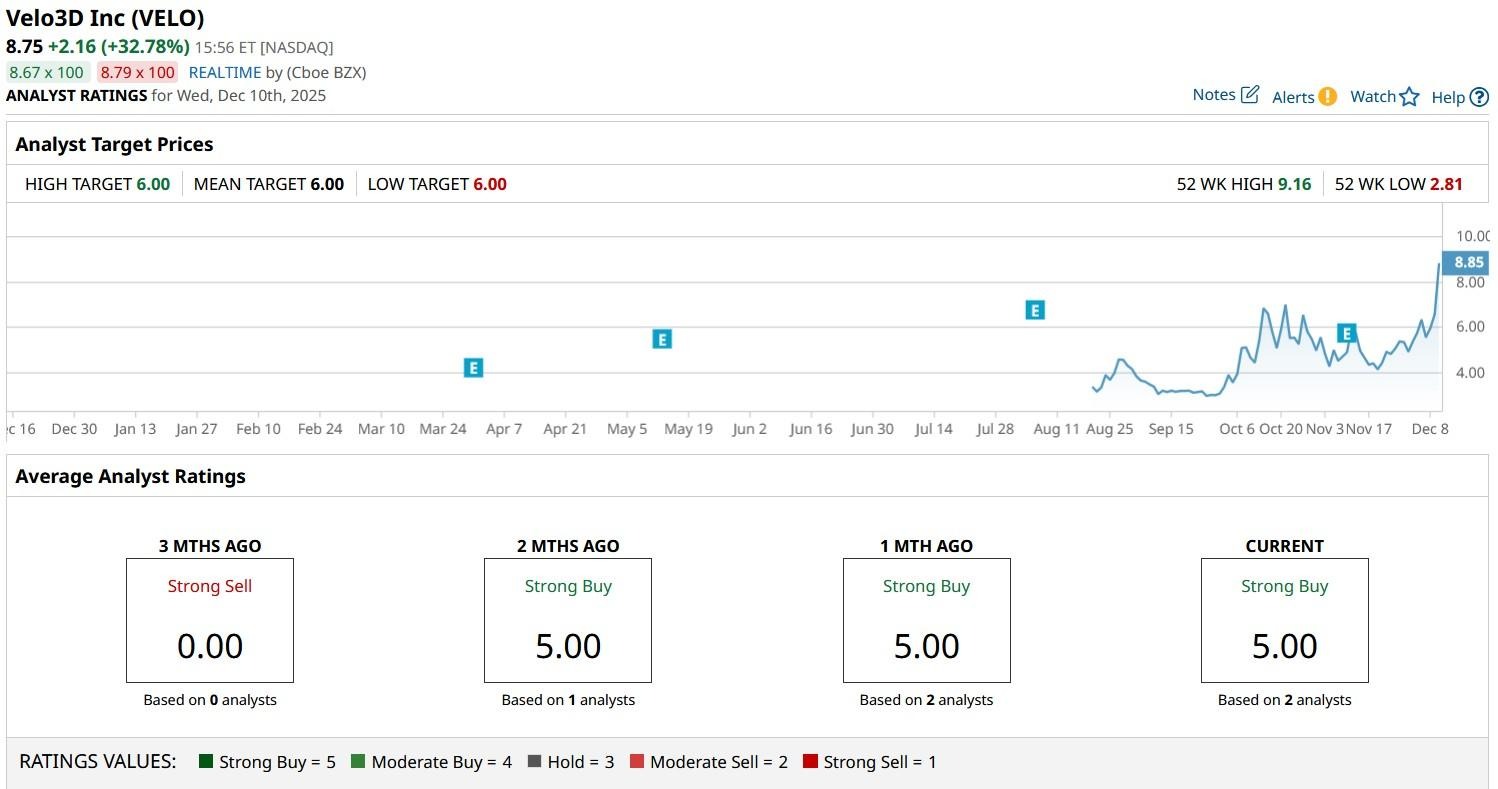
Task: Click the 4.00 y-axis price label
Action: pos(1470,373)
